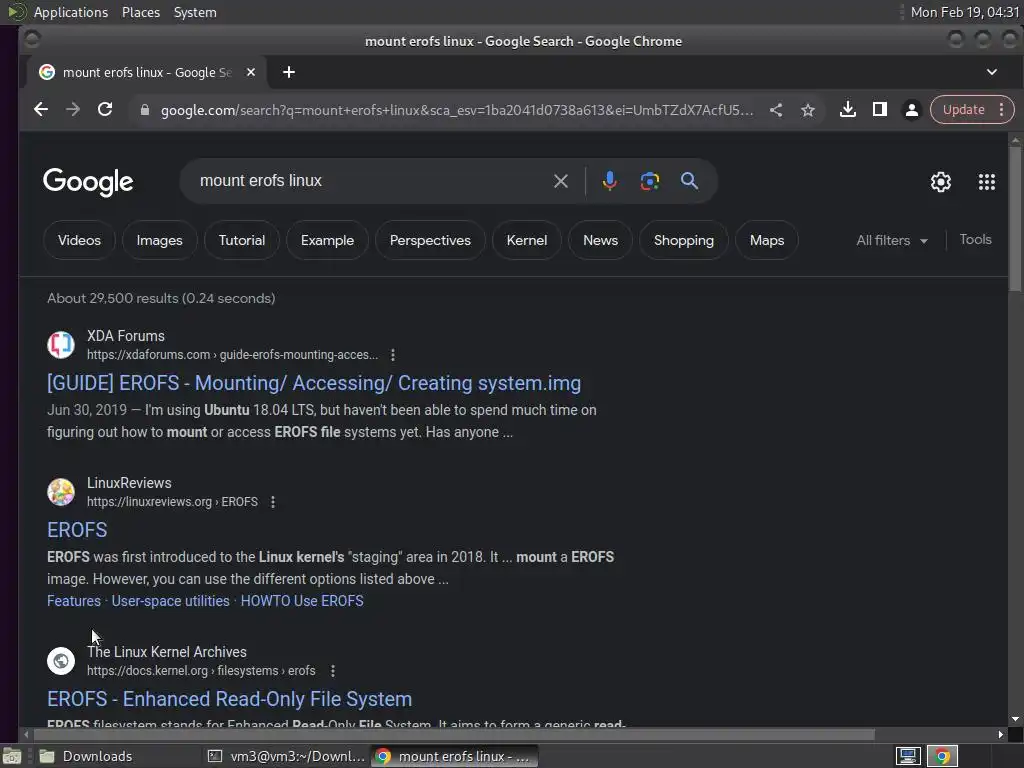Click LinuxReviews site favicon
Viewport: 1024px width, 768px height.
point(61,492)
